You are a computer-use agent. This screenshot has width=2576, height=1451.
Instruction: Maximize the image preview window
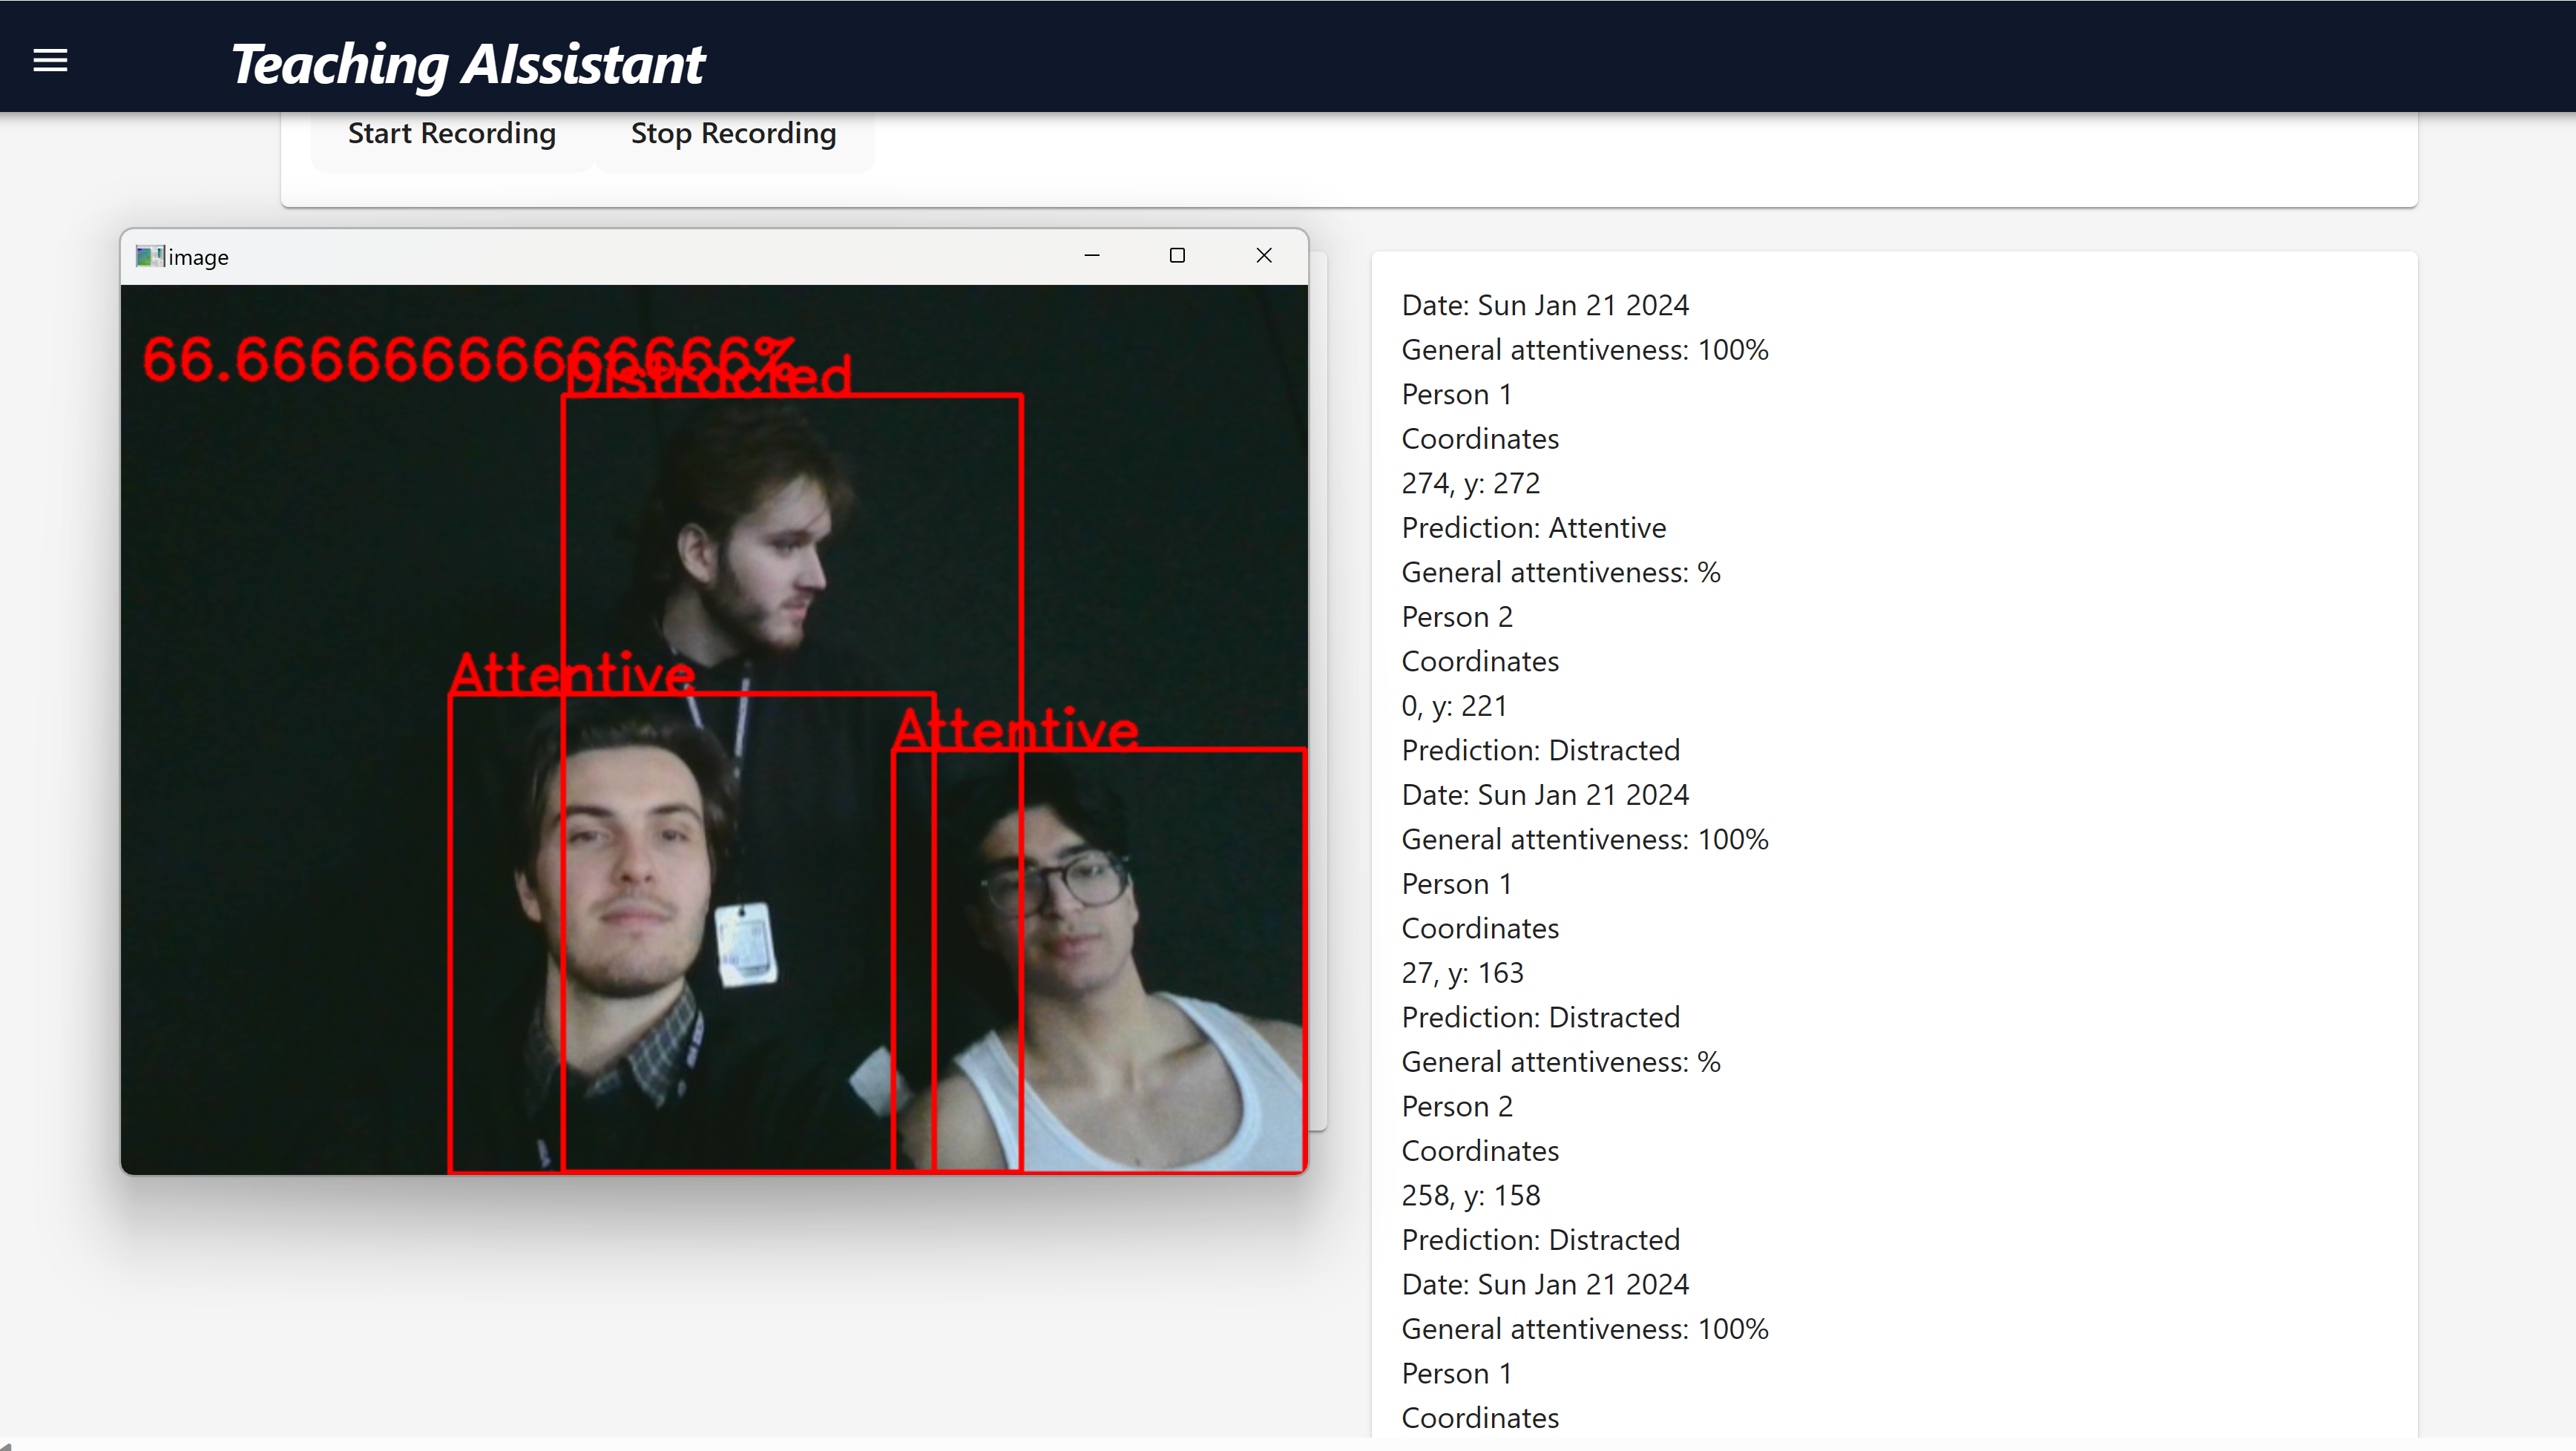point(1177,256)
